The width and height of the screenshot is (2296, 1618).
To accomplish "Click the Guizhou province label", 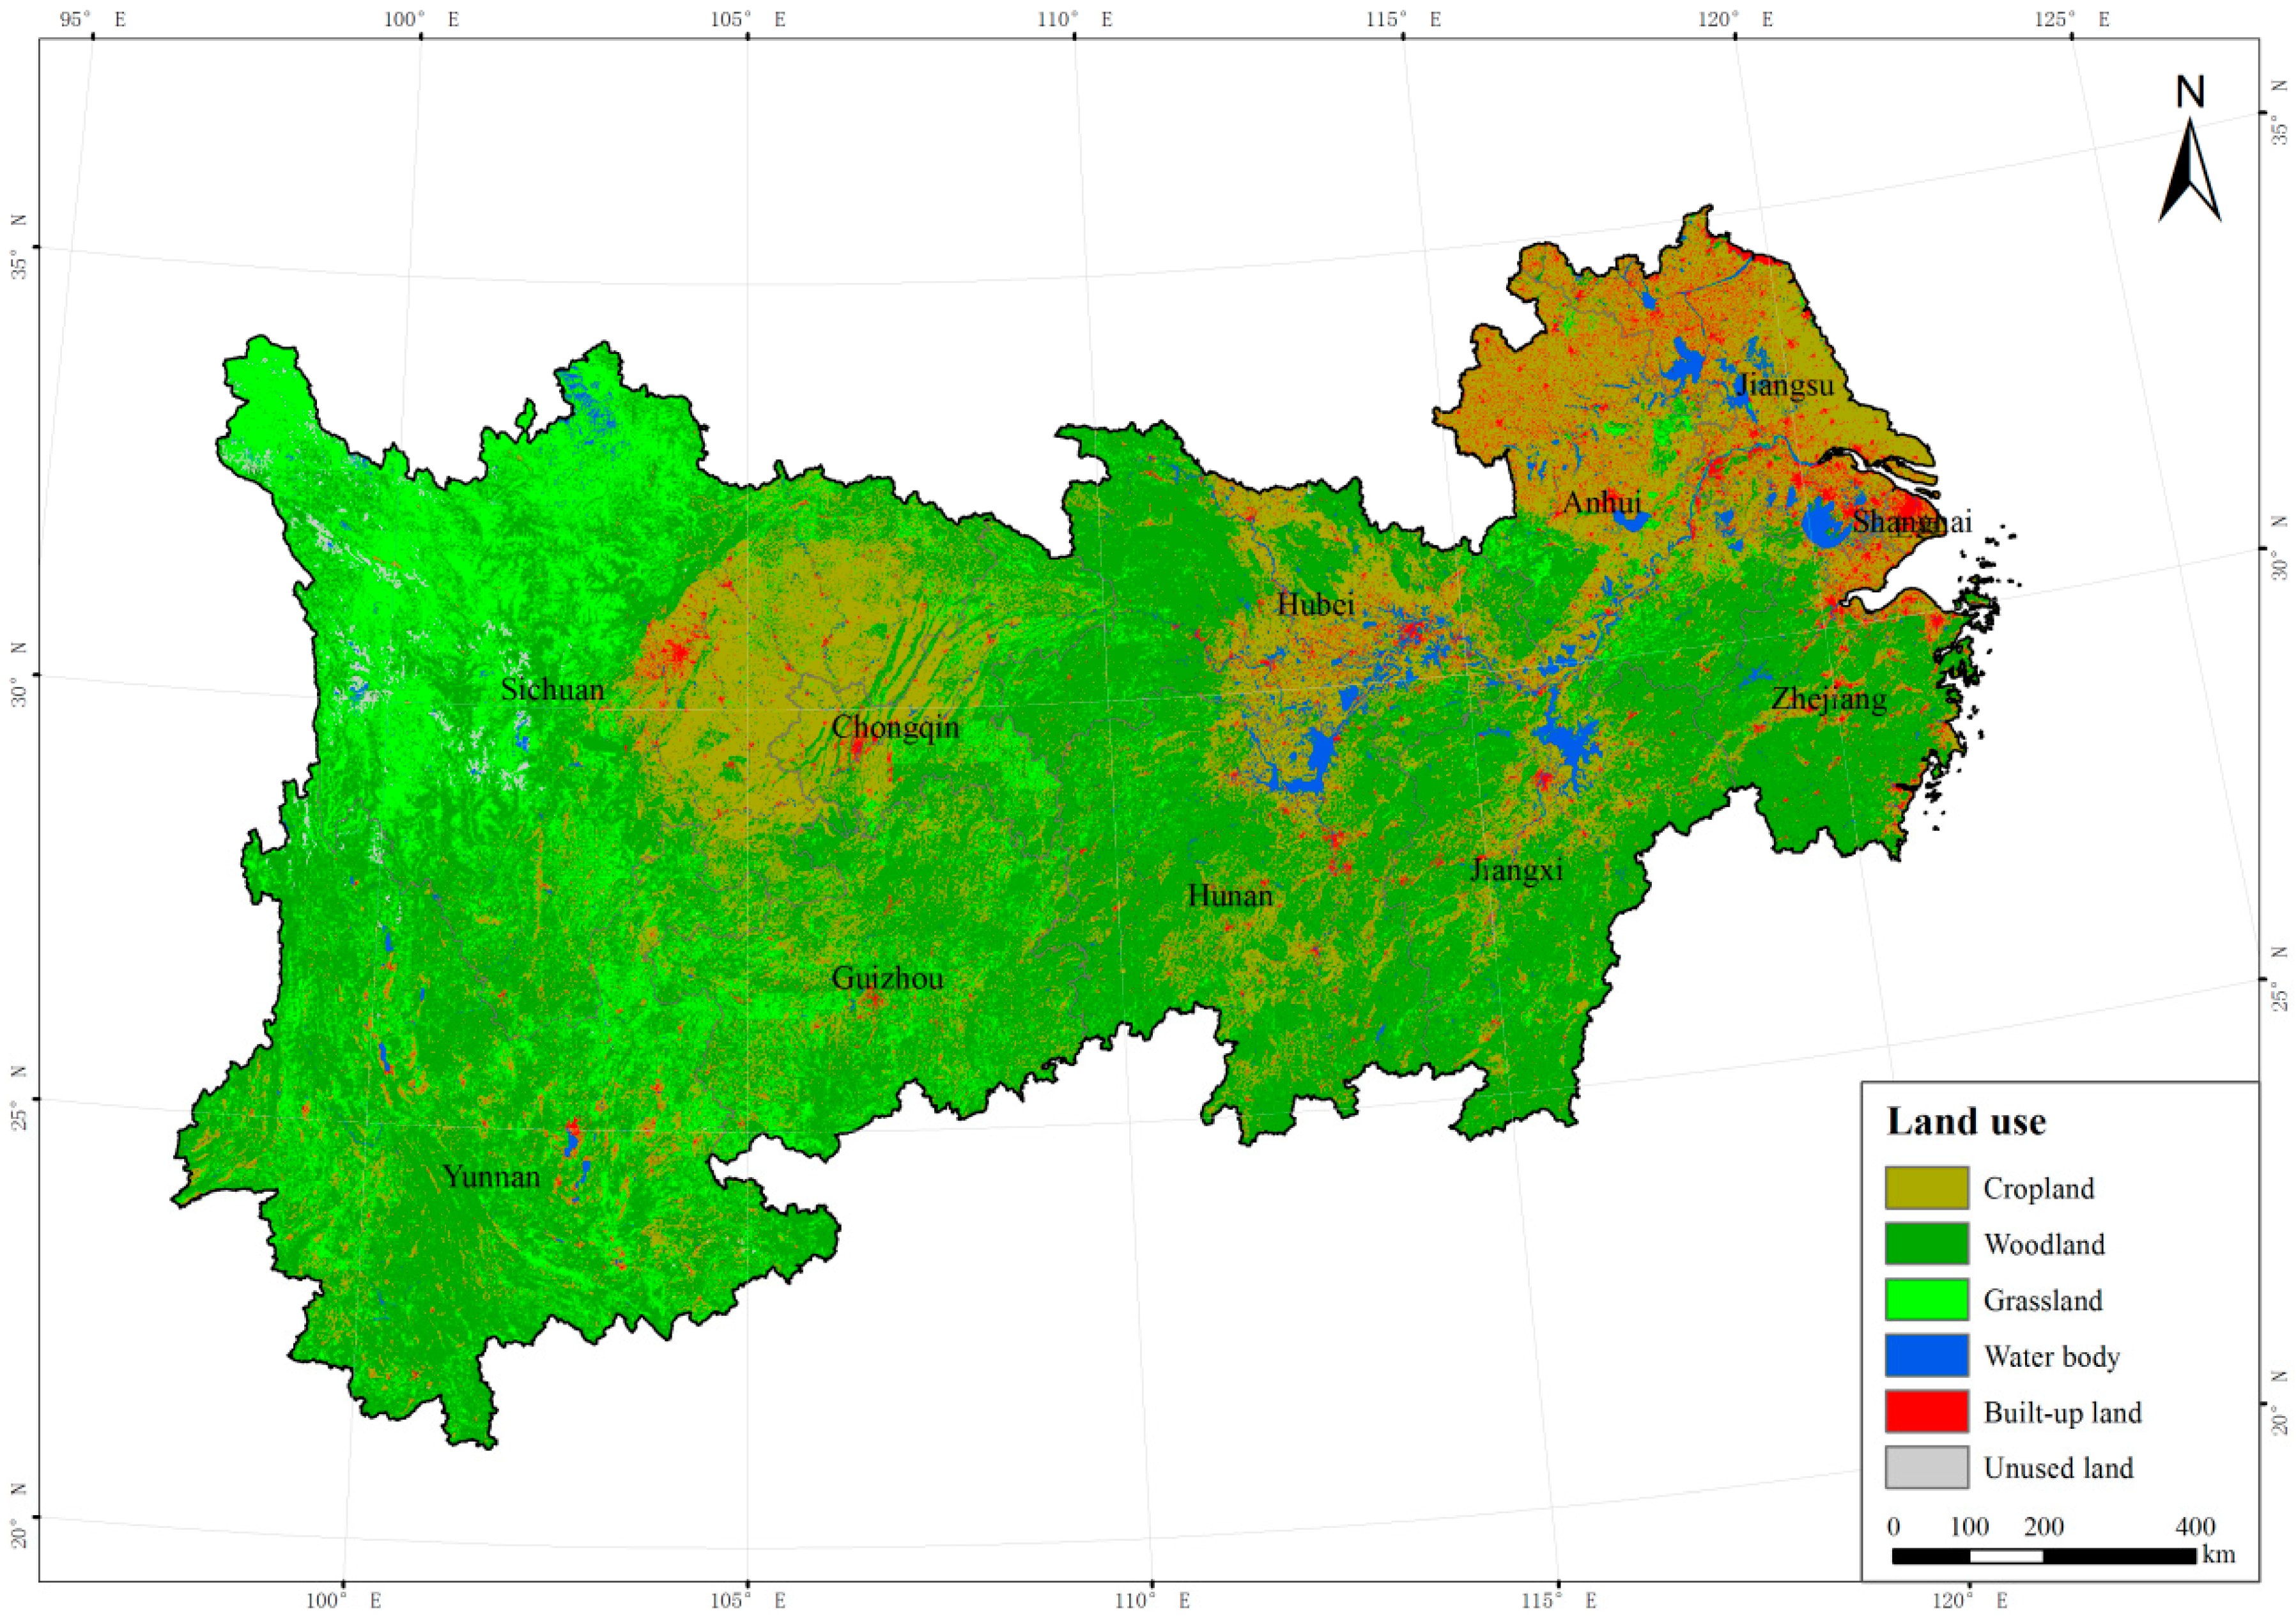I will [887, 978].
